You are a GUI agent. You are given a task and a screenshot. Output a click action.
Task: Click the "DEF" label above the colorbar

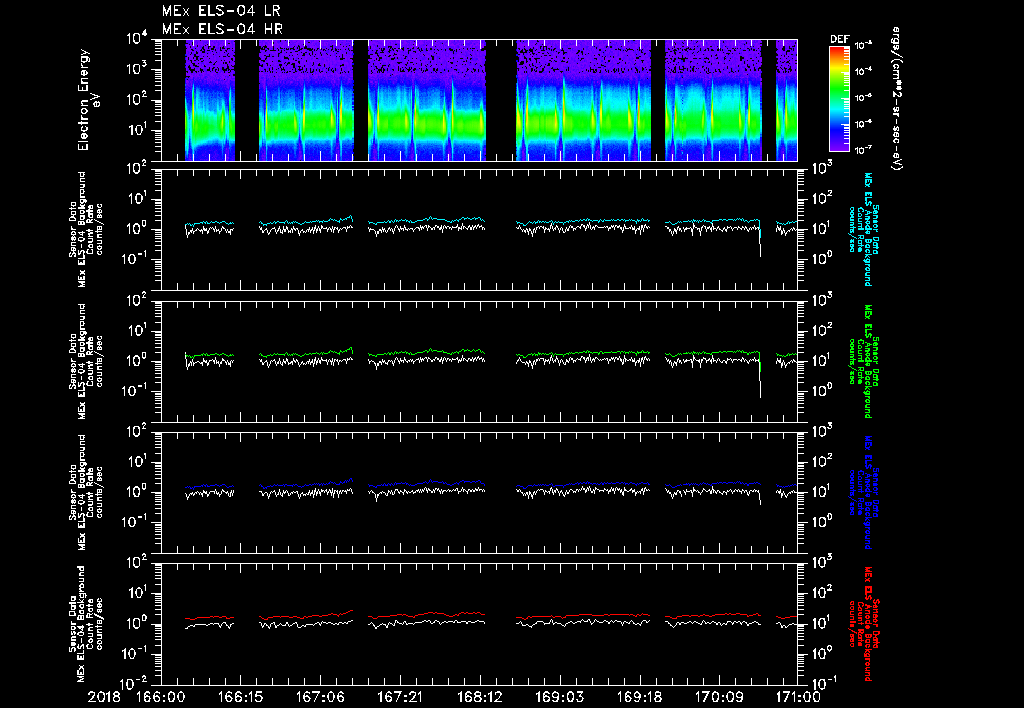(840, 39)
